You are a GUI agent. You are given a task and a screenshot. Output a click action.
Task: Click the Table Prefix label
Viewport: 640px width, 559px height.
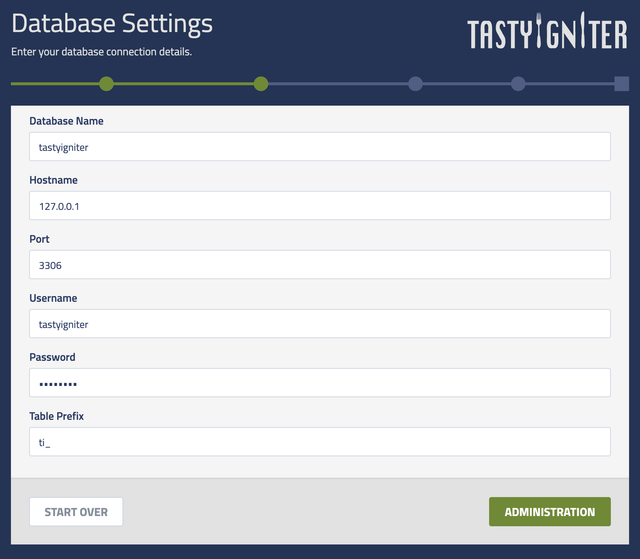[x=56, y=416]
